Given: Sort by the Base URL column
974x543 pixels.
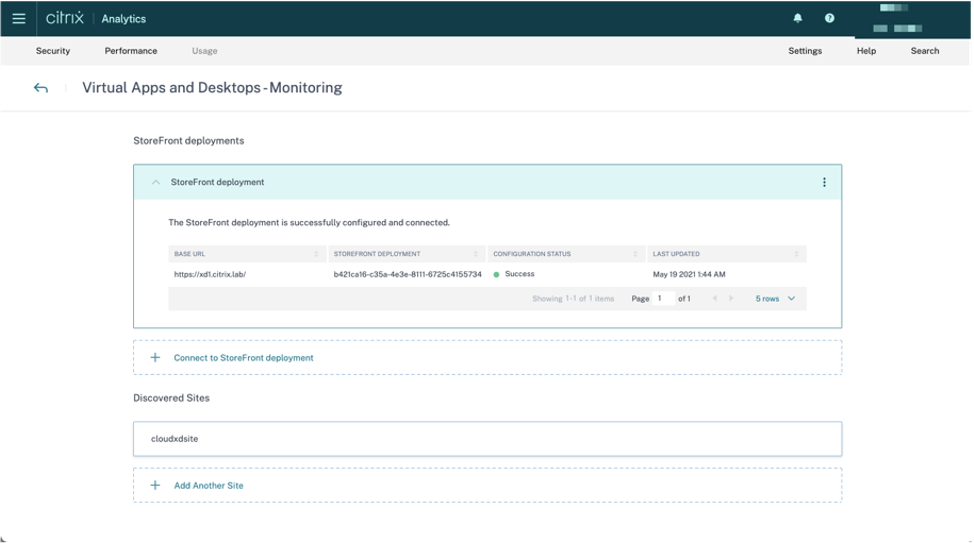Looking at the screenshot, I should pos(316,254).
